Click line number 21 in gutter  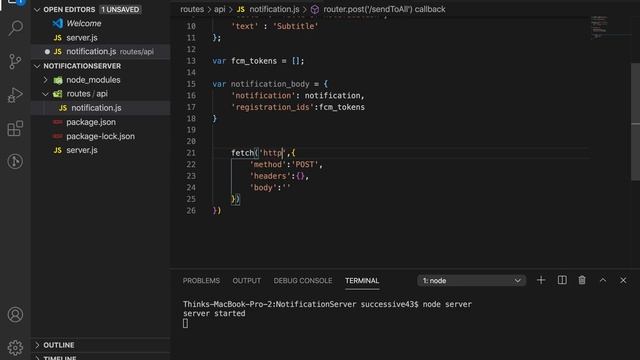191,153
